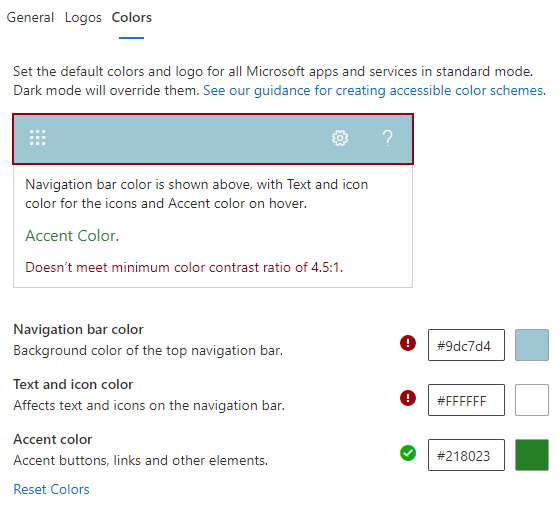Click the 'Navigation bar color' heading

[78, 329]
